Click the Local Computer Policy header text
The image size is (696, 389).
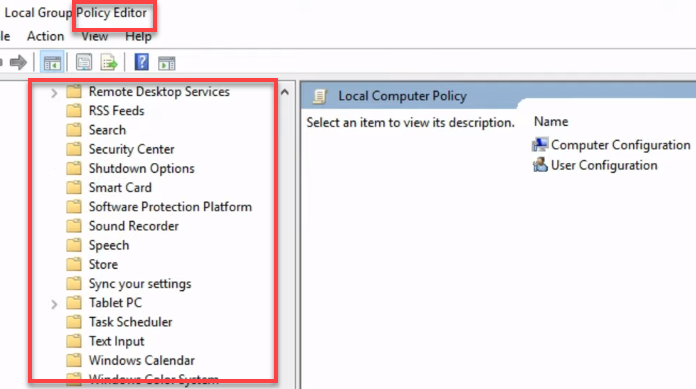pyautogui.click(x=402, y=96)
